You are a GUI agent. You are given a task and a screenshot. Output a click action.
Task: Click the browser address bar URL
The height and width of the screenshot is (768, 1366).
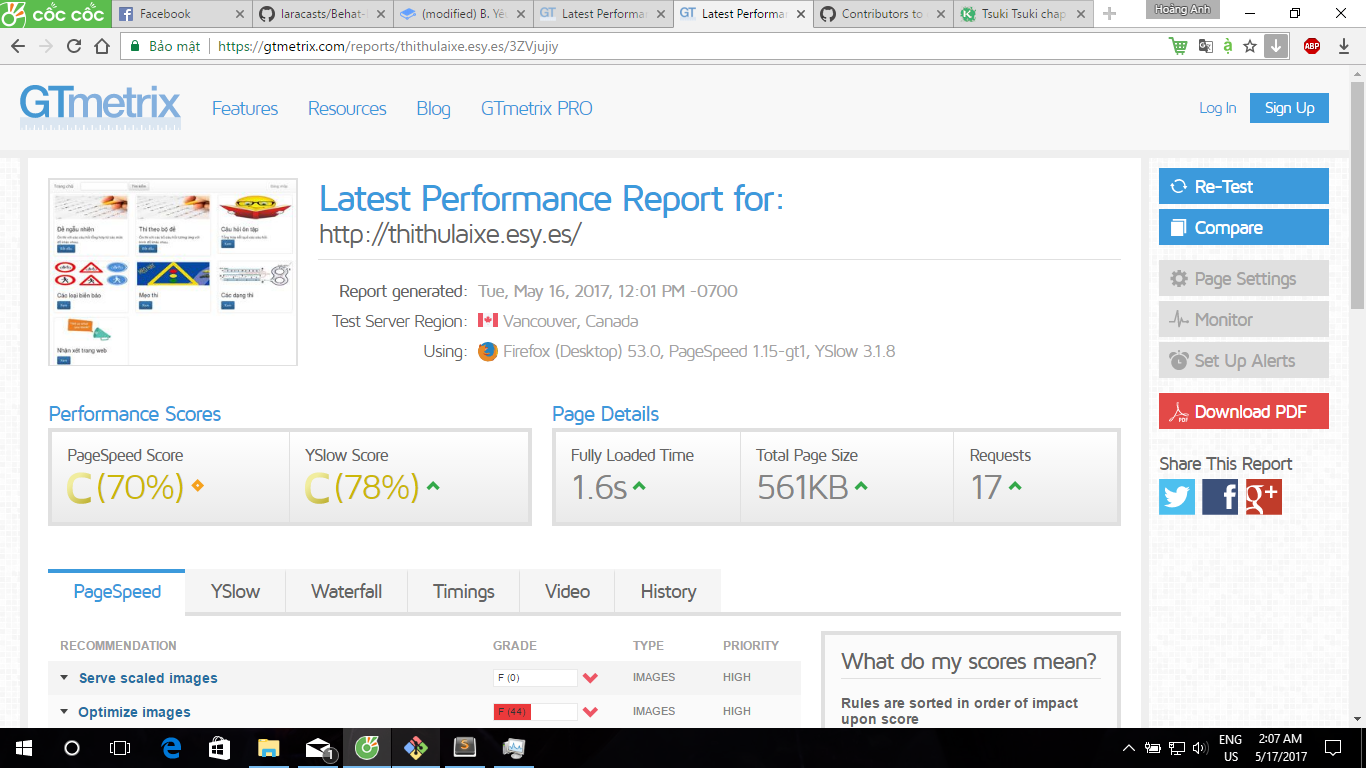click(x=388, y=46)
